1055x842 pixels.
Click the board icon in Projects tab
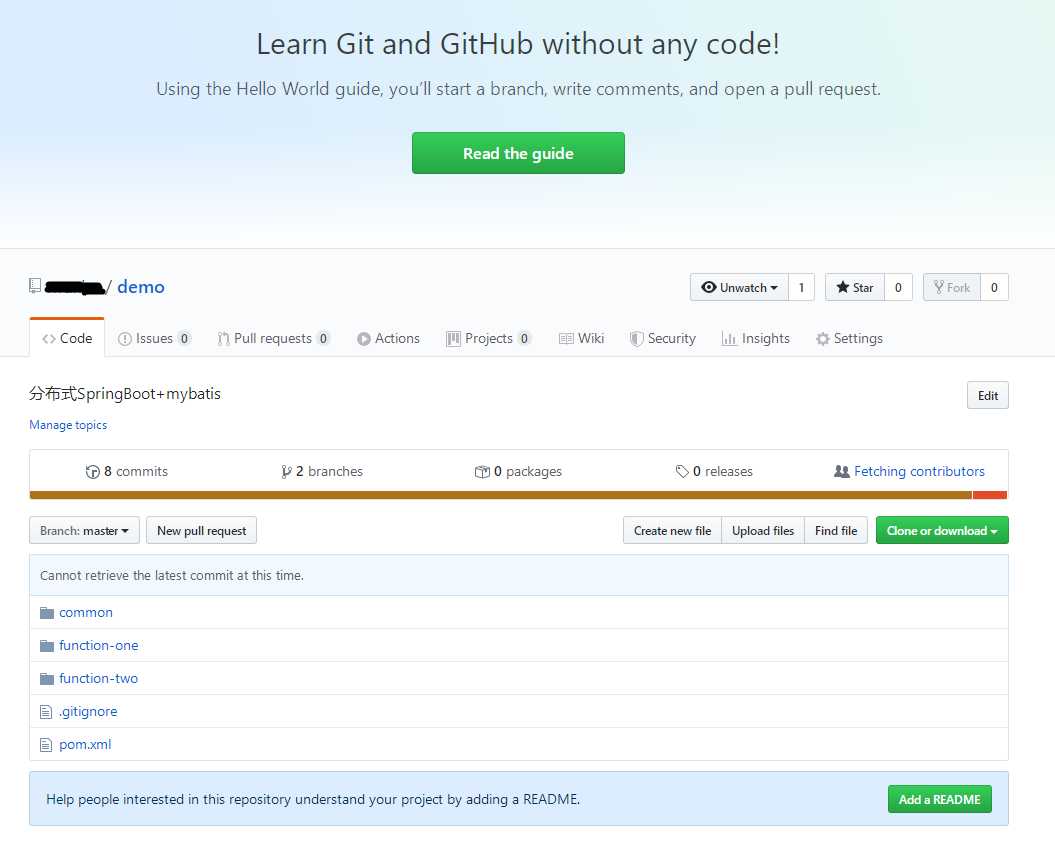[453, 339]
